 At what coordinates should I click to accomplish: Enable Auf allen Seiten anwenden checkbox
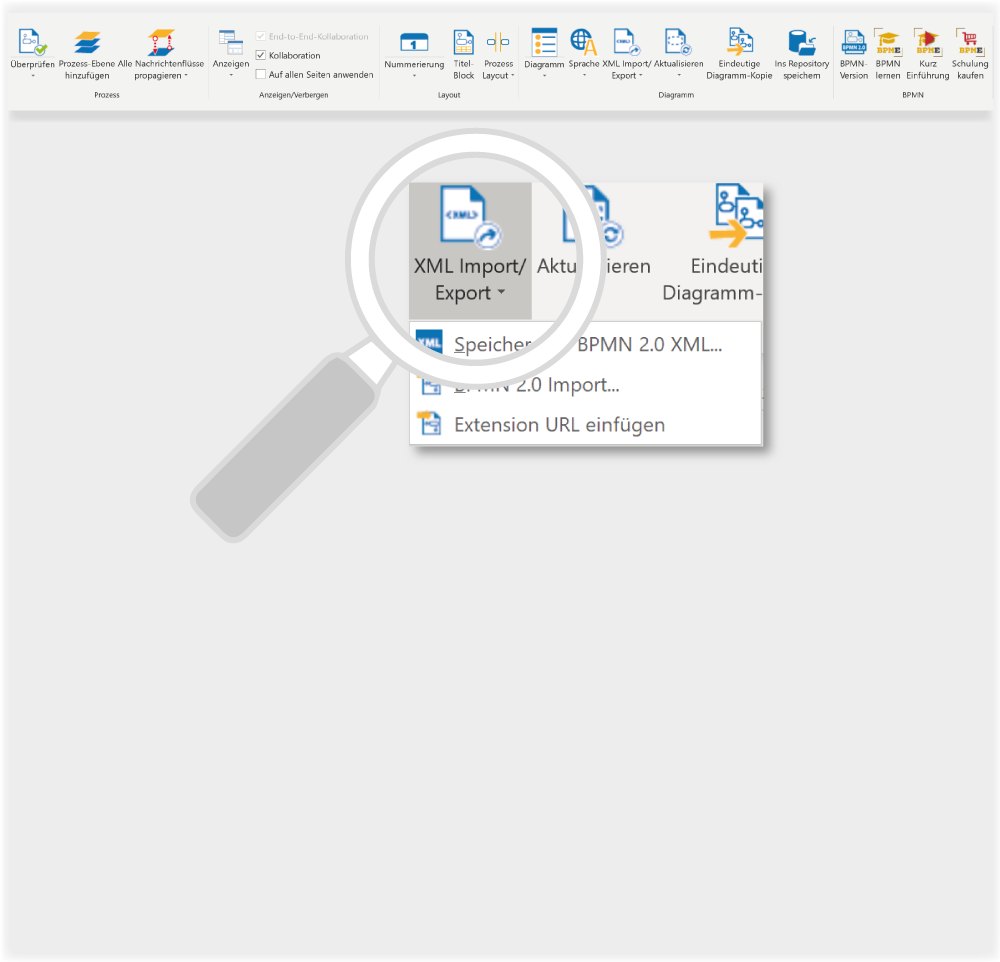tap(261, 75)
